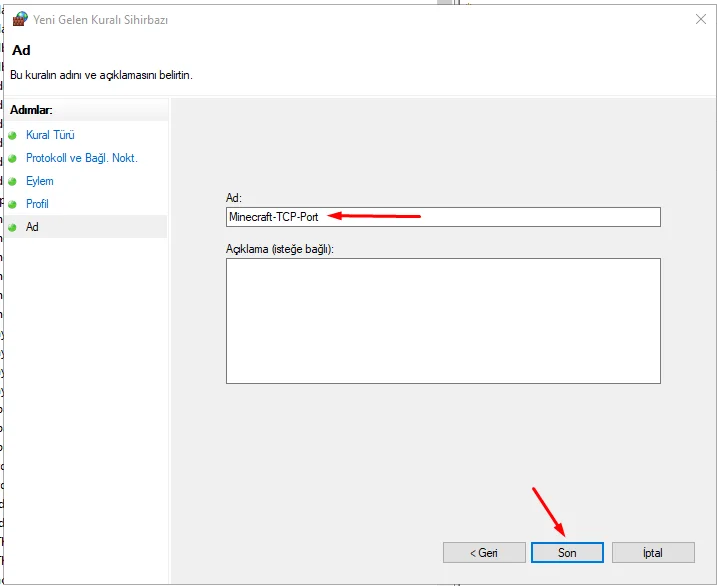
Task: Click the Adımlar: steps header
Action: 31,110
